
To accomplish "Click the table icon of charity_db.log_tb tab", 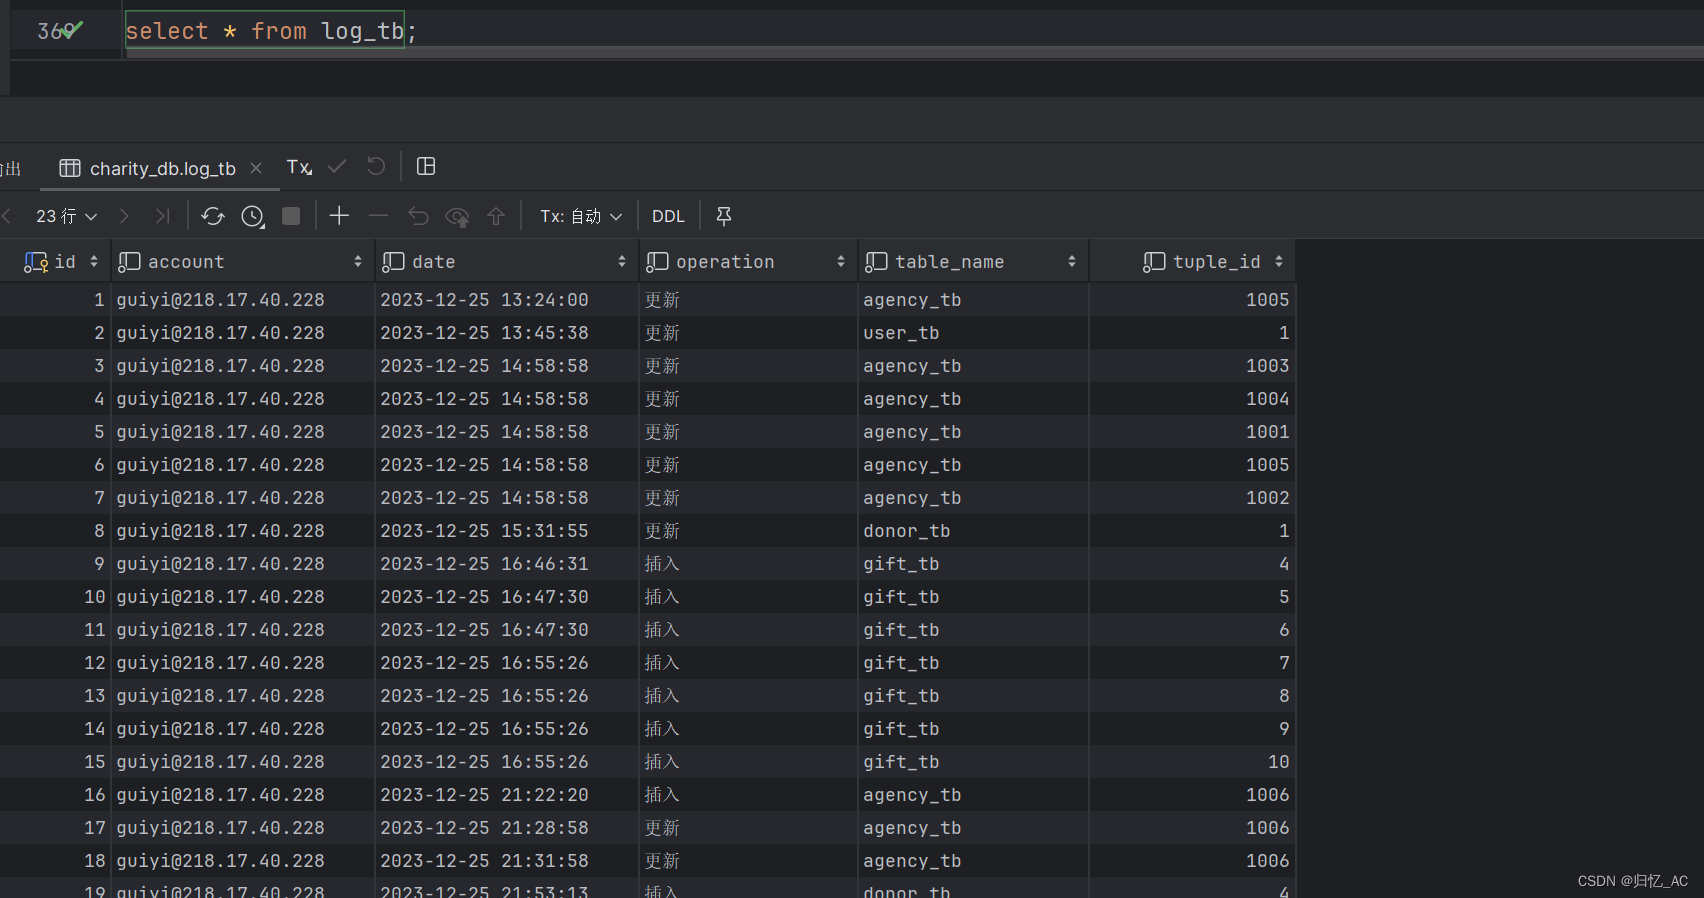I will pos(70,168).
